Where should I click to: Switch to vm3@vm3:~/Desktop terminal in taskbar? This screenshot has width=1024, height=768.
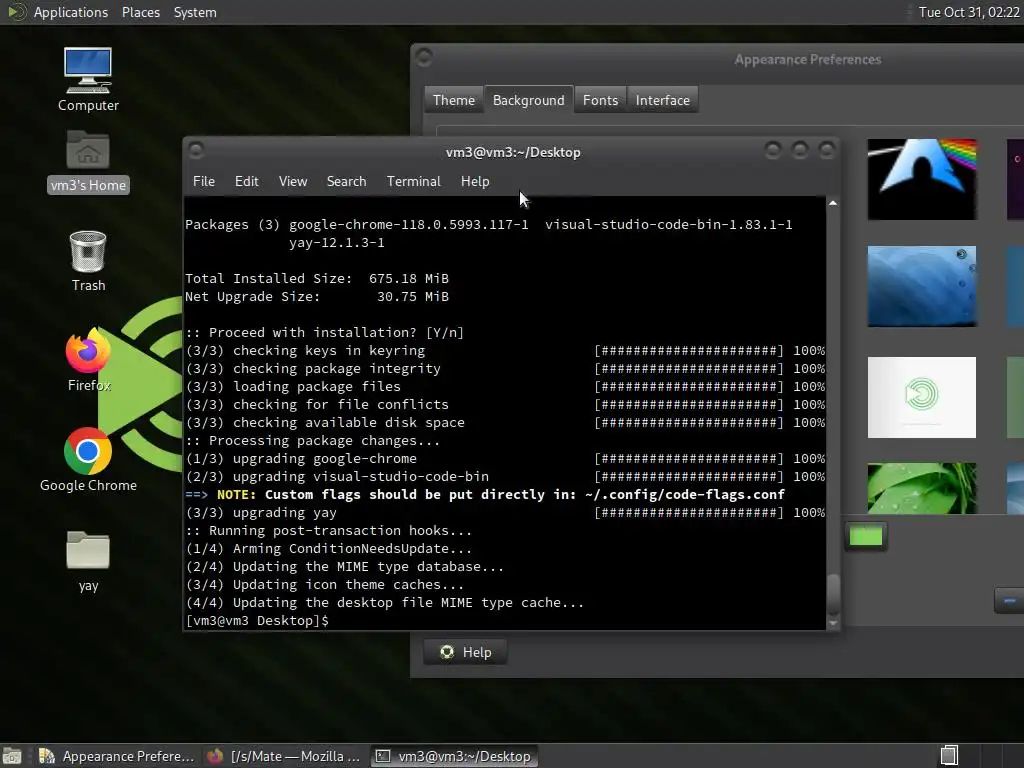click(x=454, y=756)
